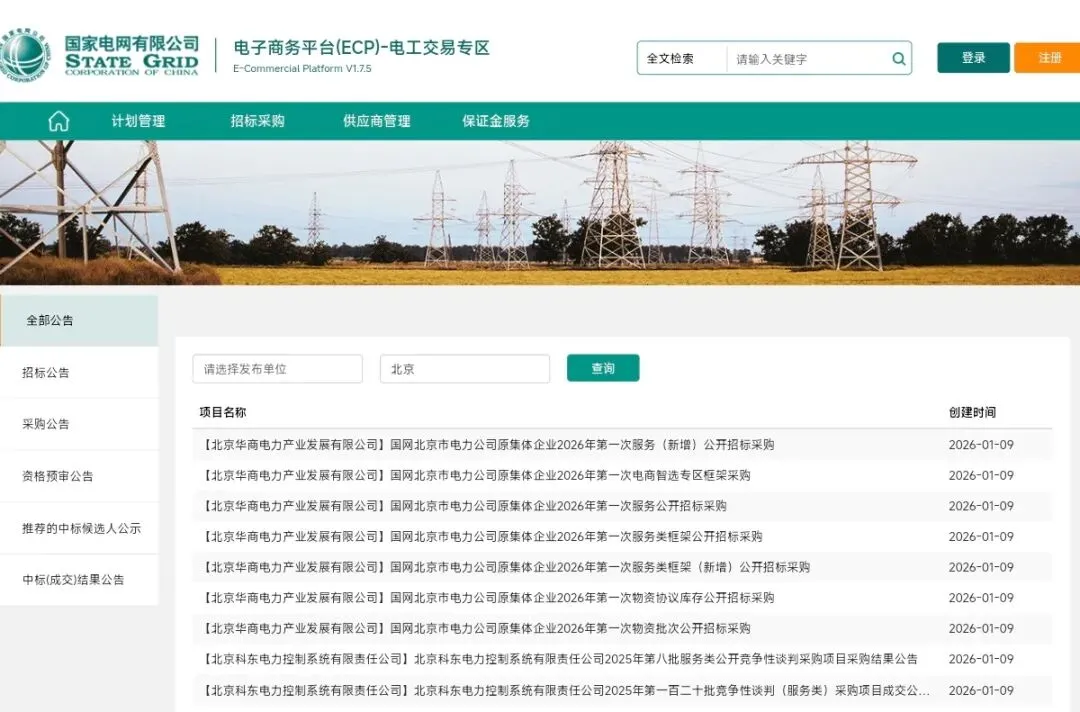The width and height of the screenshot is (1080, 712).
Task: Click the transmission tower banner image
Action: click(x=540, y=213)
